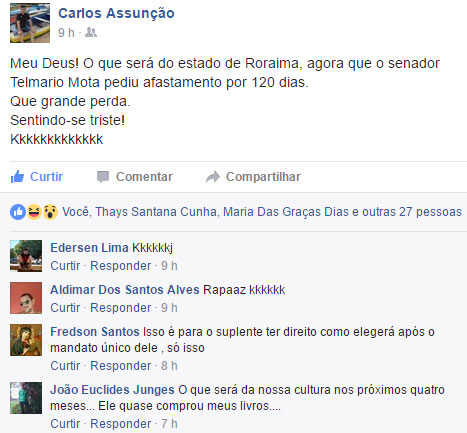View Edersen Lima's profile thumbnail
Screen dimensions: 467x433
[26, 256]
